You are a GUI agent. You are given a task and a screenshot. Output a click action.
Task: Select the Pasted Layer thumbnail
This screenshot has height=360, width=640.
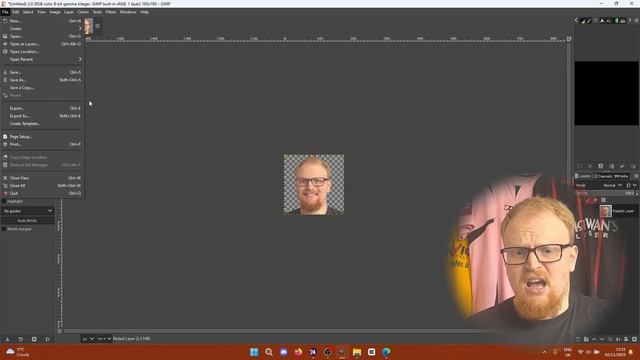[x=606, y=211]
